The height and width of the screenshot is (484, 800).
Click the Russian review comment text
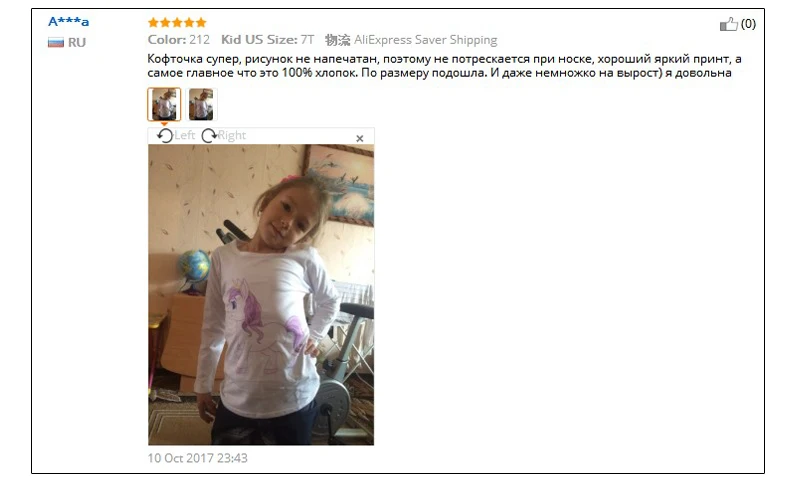(x=444, y=66)
